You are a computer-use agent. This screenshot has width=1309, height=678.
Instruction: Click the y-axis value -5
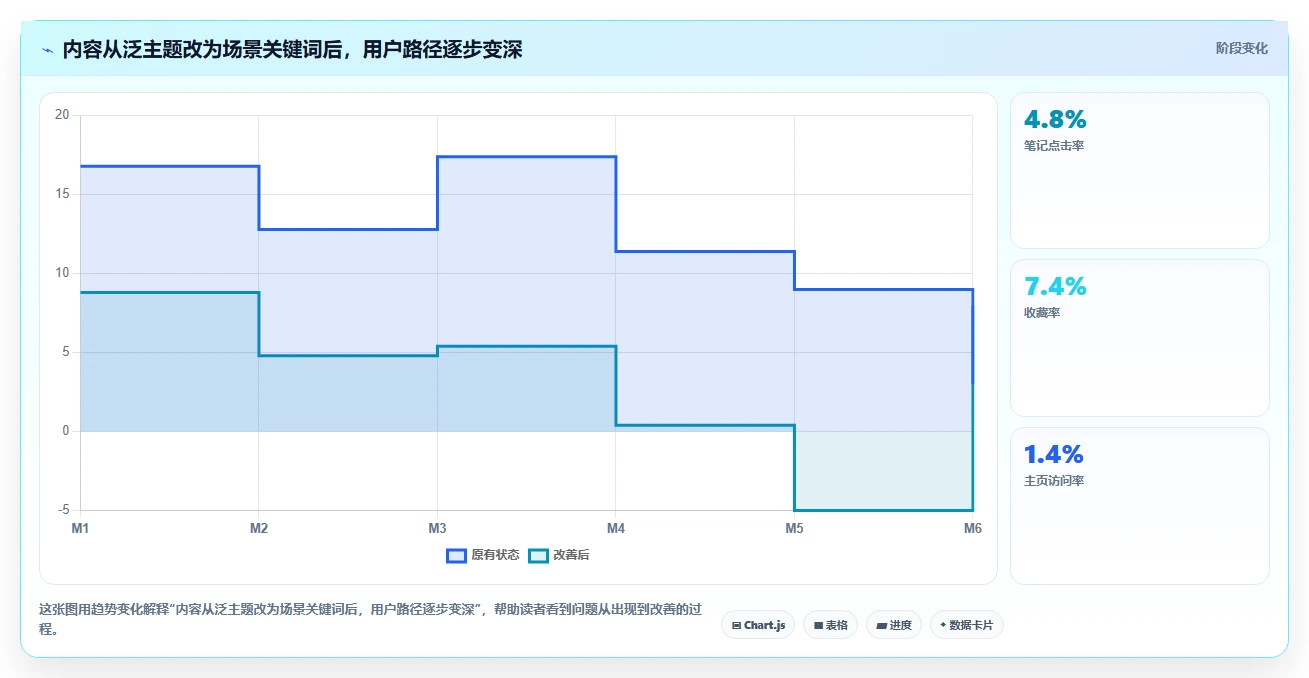[63, 510]
